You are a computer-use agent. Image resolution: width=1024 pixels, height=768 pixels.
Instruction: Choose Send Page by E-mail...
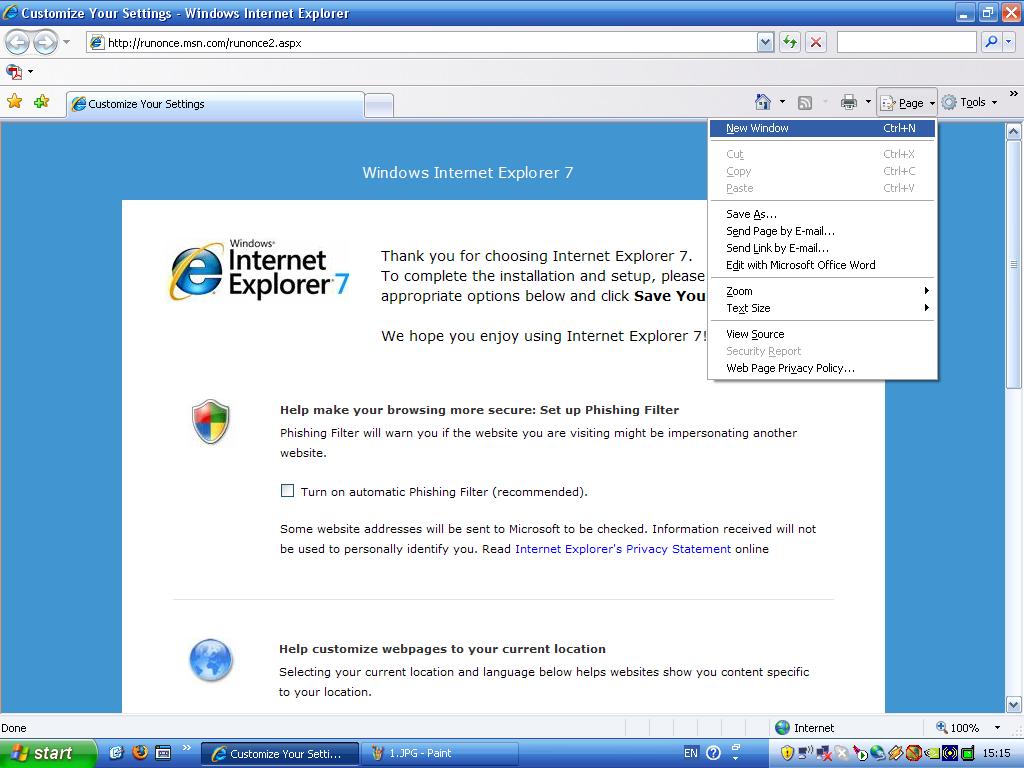pyautogui.click(x=822, y=231)
